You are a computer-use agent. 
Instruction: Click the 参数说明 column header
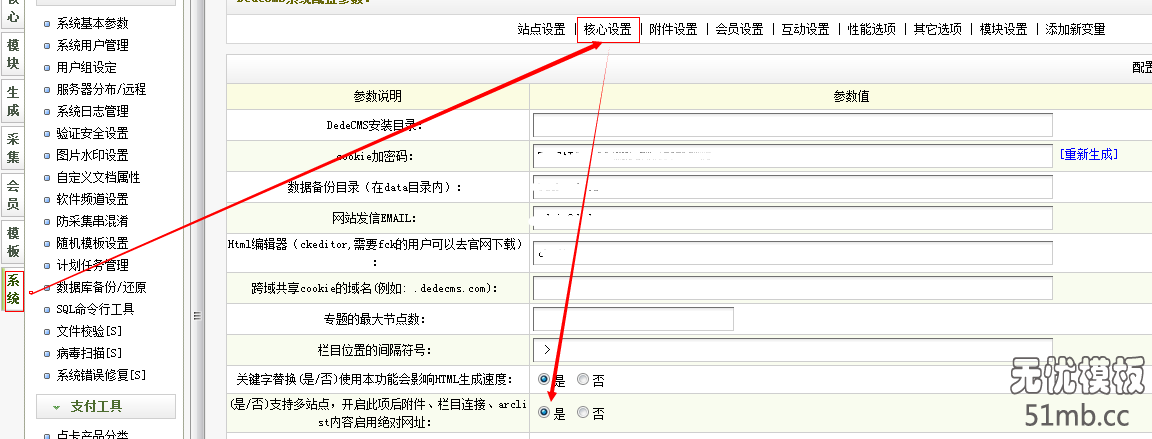click(378, 97)
